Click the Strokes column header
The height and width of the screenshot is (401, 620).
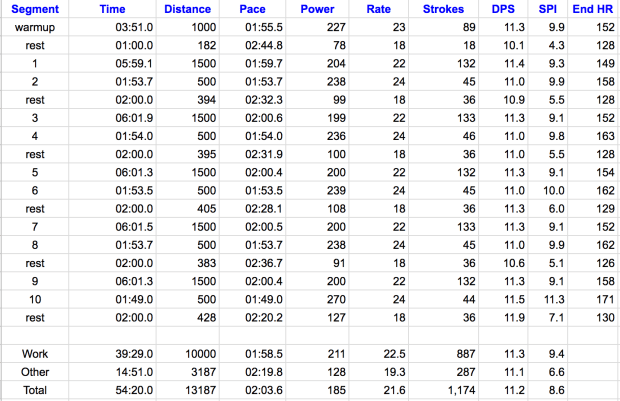(x=443, y=11)
